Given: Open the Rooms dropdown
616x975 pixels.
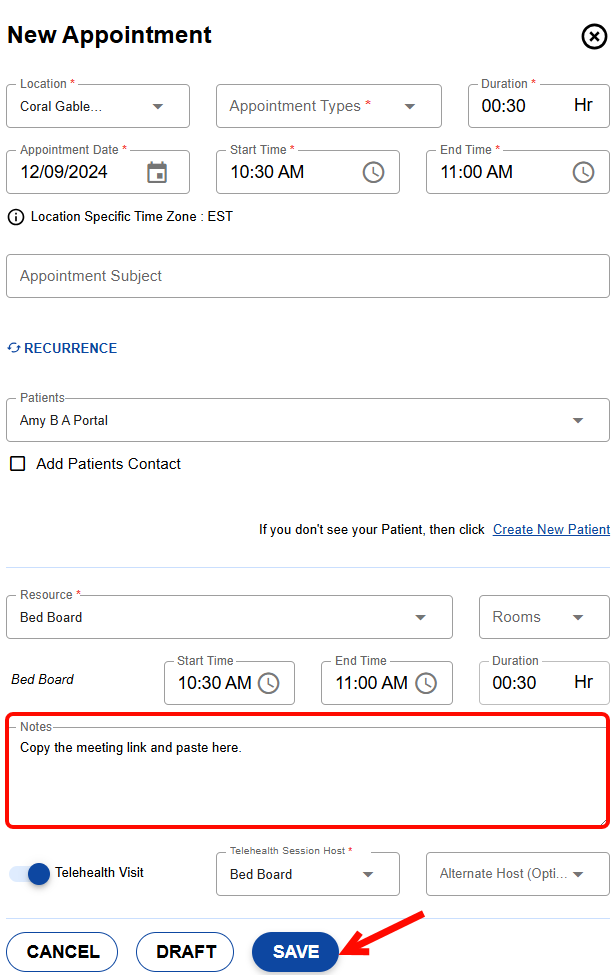Looking at the screenshot, I should (578, 618).
